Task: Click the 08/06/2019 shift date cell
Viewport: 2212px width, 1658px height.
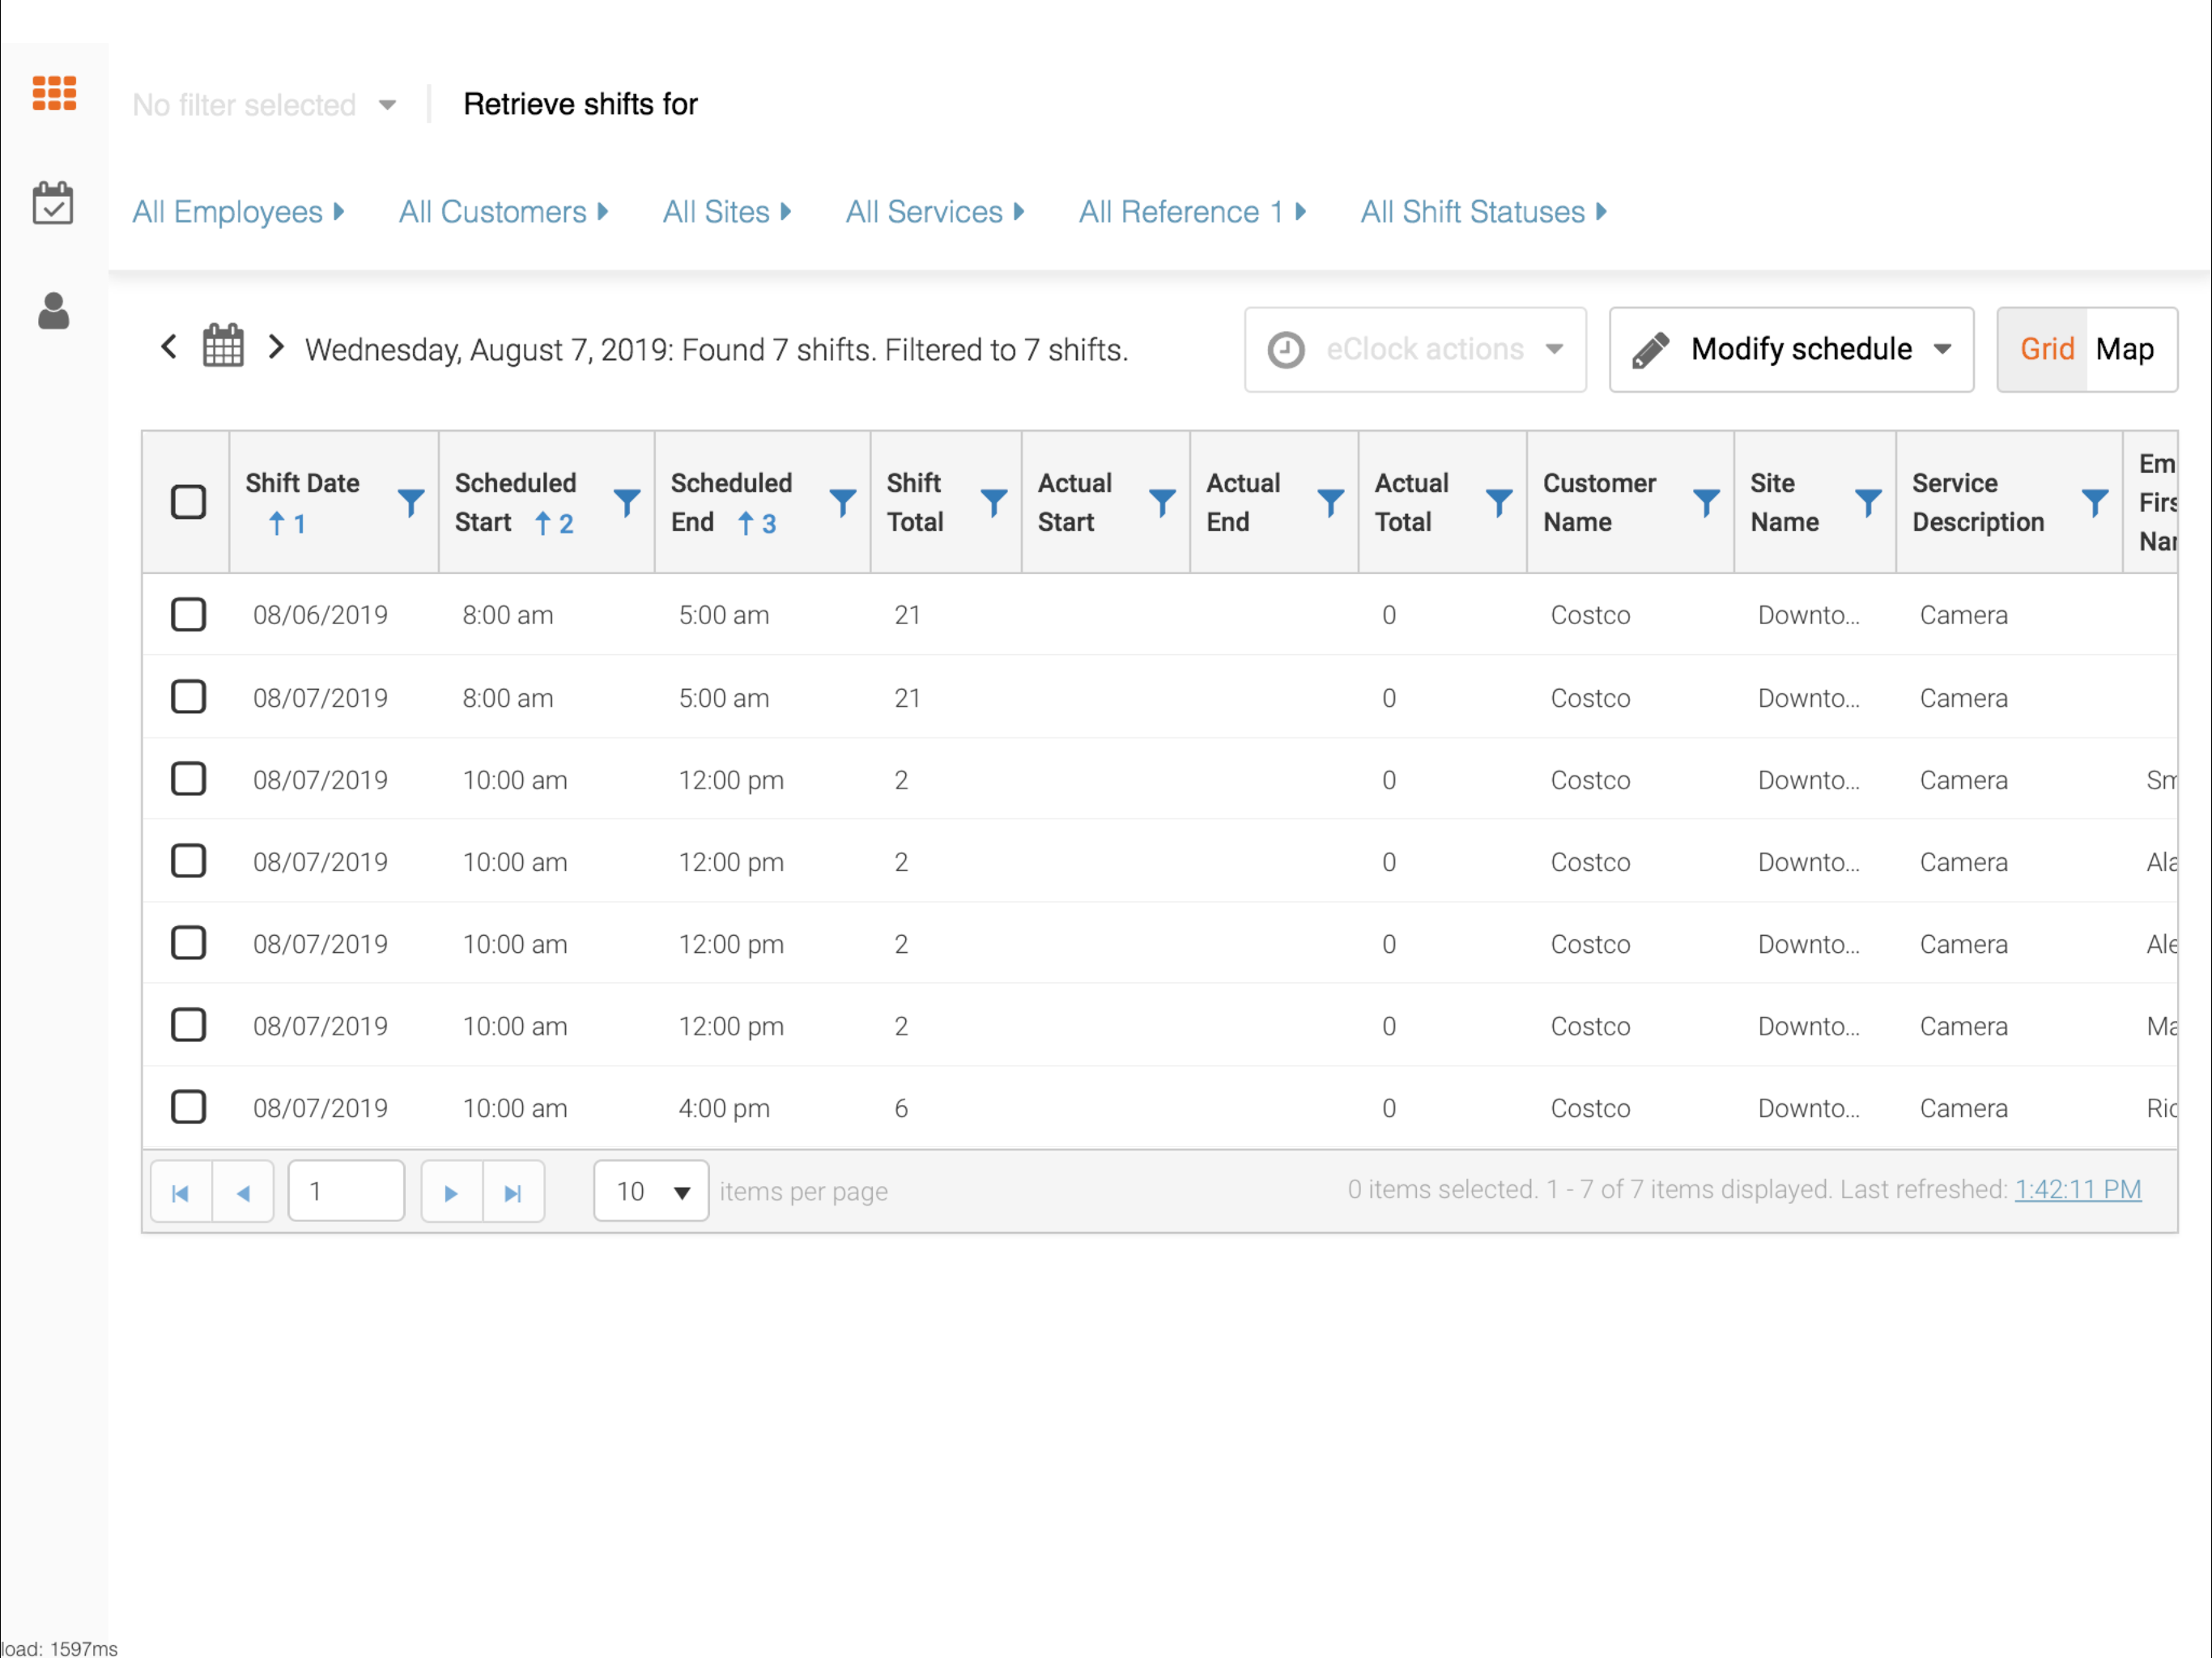Action: tap(320, 615)
